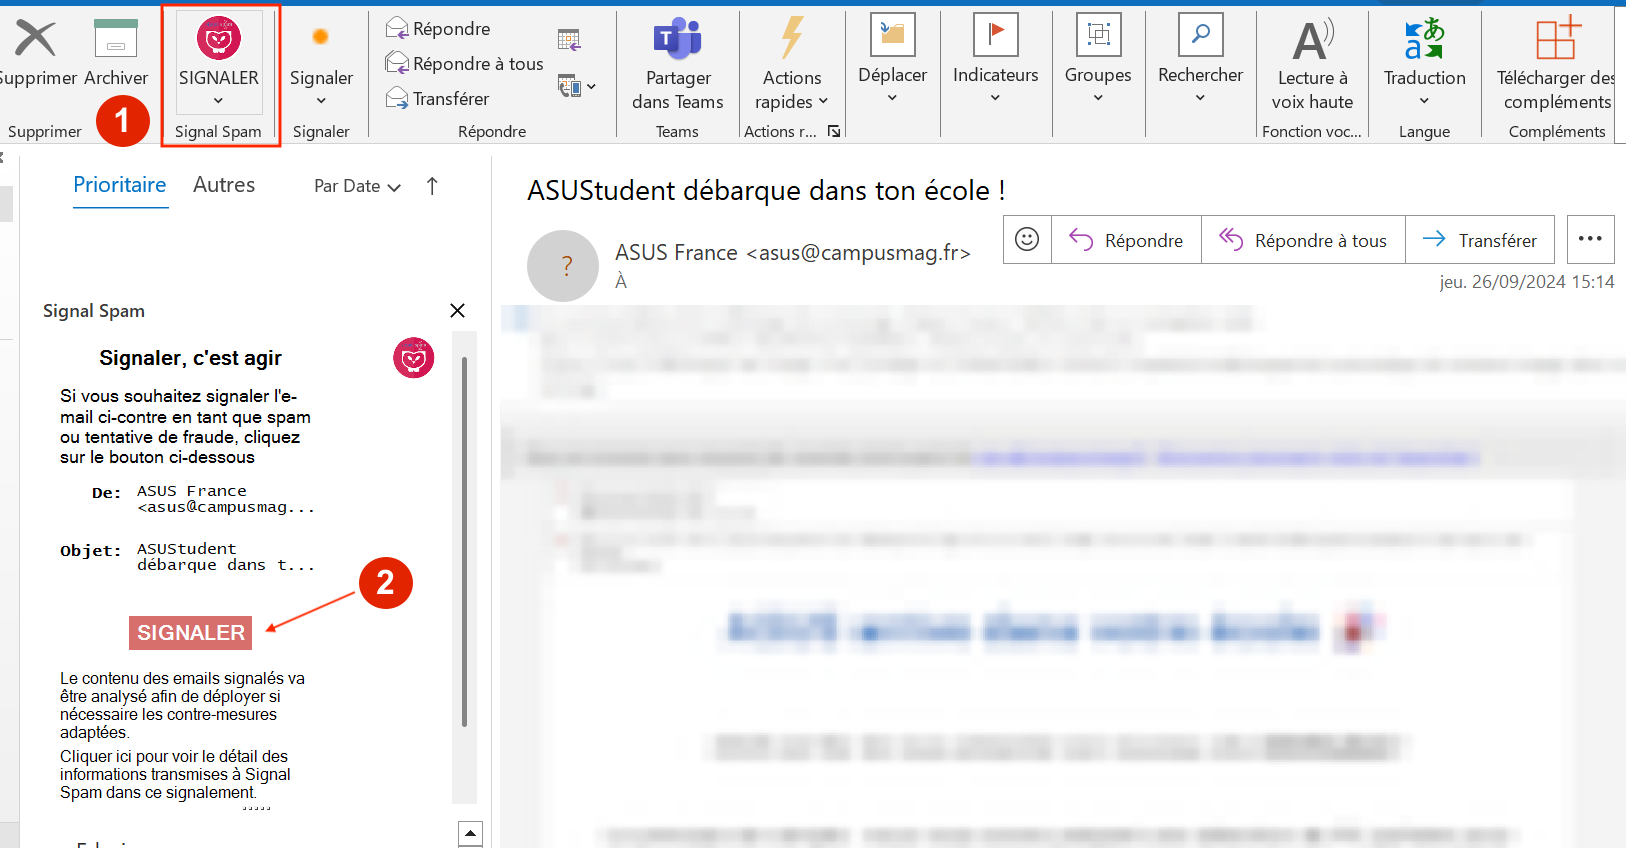Open Actions rapides lightning menu

click(x=792, y=63)
